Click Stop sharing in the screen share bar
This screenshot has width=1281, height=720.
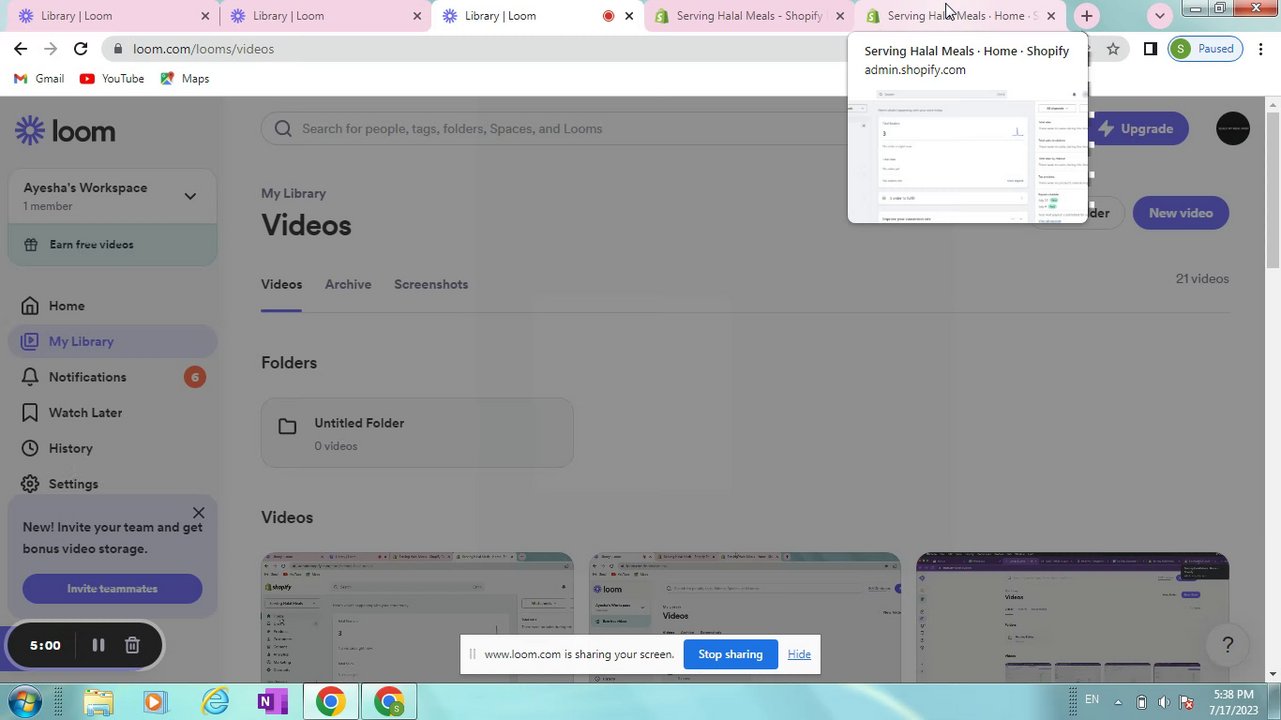tap(730, 654)
